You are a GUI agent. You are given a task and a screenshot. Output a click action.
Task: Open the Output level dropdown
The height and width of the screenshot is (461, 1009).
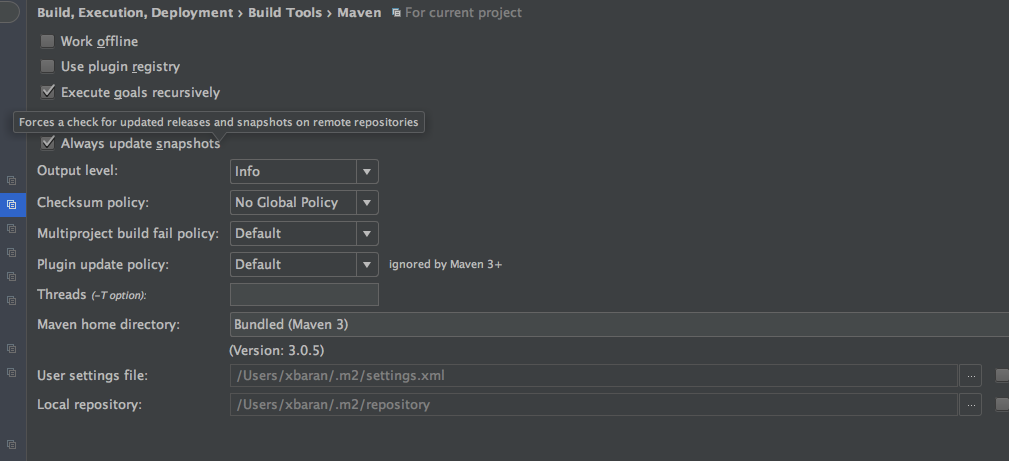tap(304, 172)
